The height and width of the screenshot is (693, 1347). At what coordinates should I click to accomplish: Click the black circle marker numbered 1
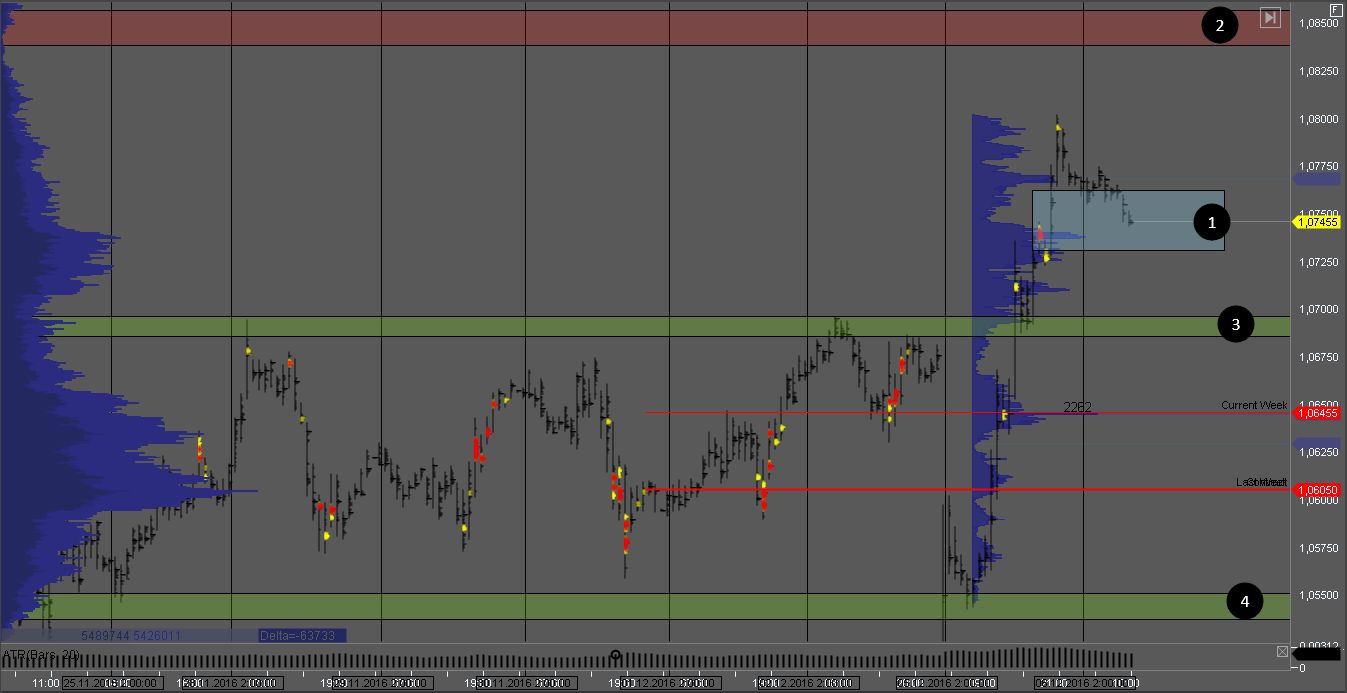pos(1212,223)
